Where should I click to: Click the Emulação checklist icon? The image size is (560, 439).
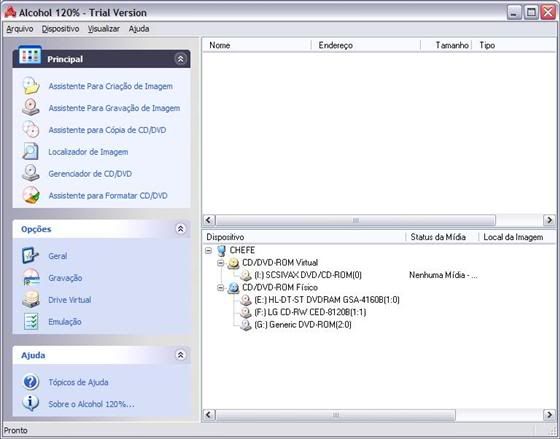coord(31,321)
